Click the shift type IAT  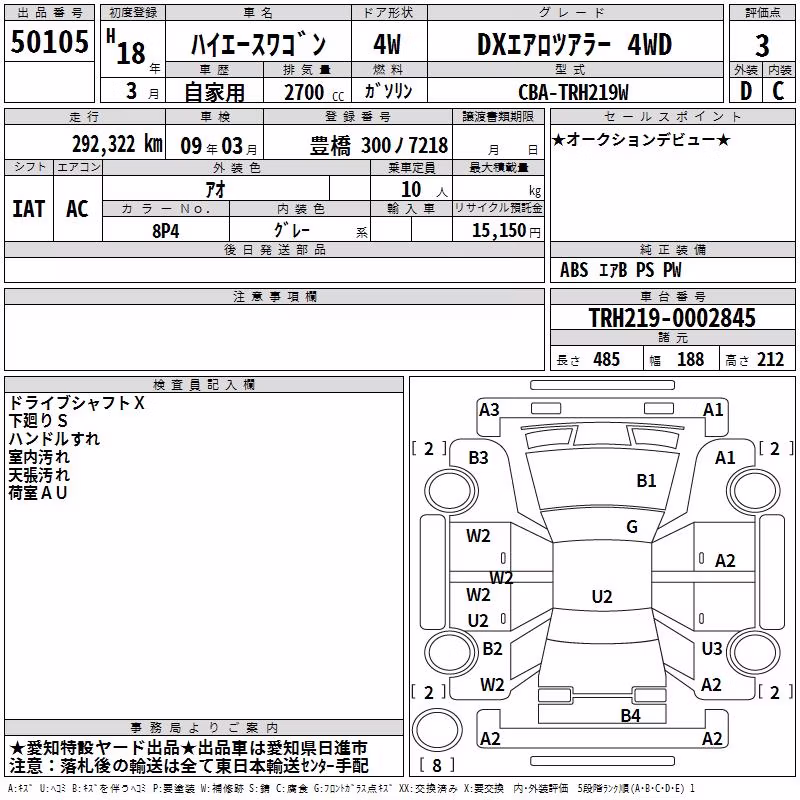click(x=29, y=209)
